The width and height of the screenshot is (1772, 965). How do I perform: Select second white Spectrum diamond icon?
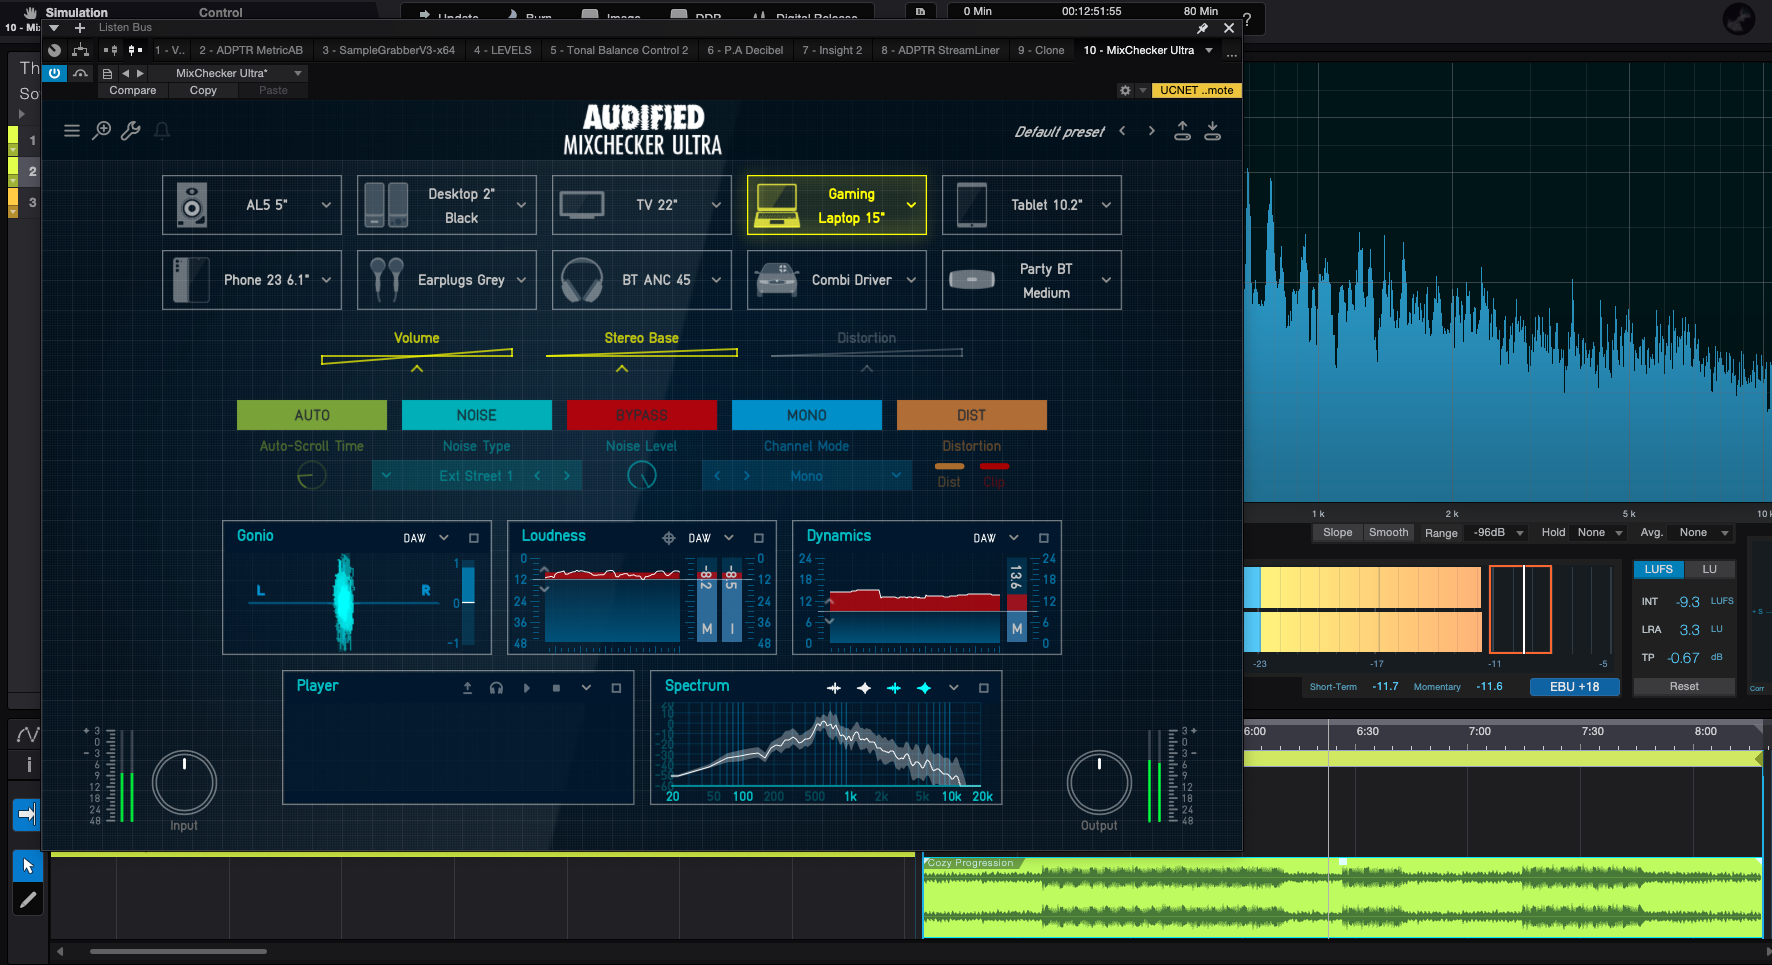click(x=864, y=688)
